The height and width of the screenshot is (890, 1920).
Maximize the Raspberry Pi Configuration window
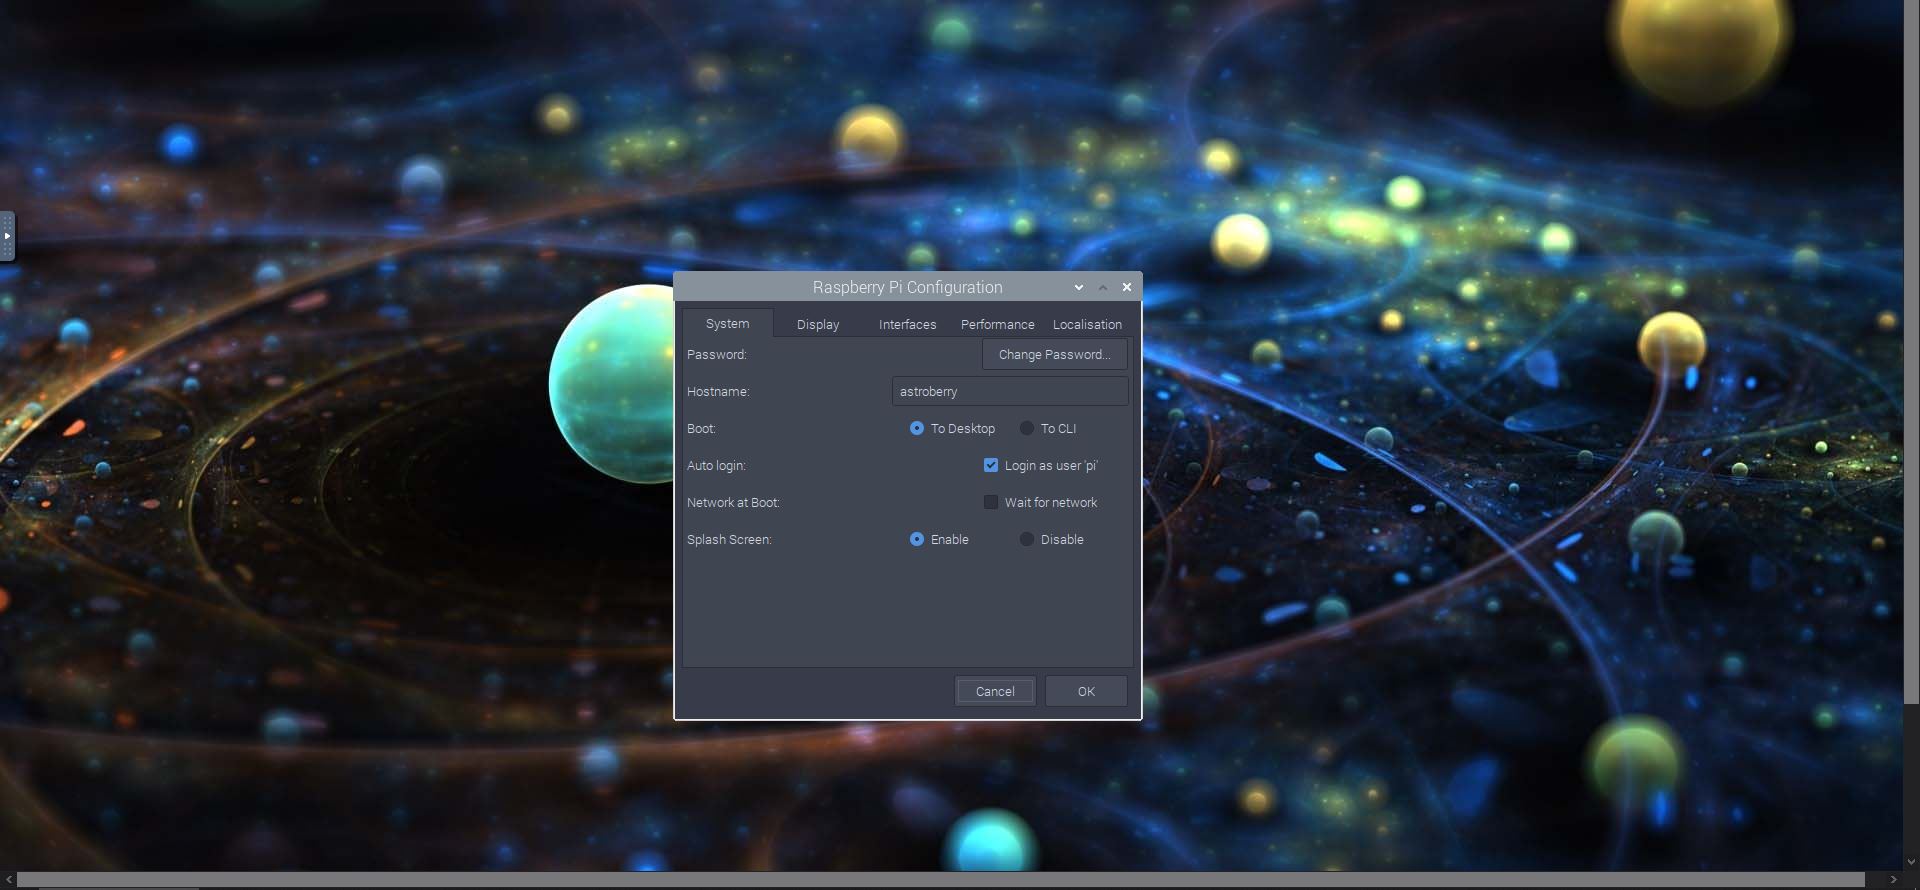pos(1103,287)
